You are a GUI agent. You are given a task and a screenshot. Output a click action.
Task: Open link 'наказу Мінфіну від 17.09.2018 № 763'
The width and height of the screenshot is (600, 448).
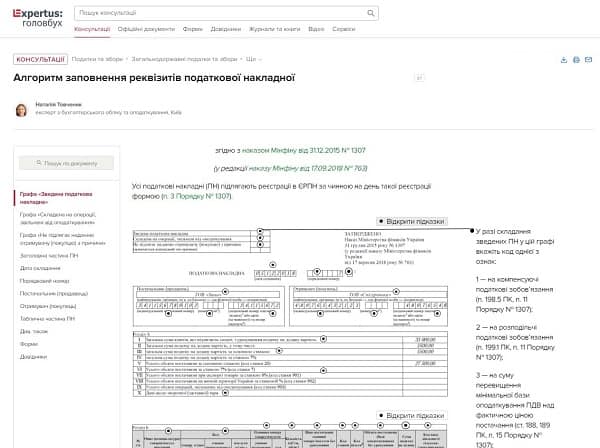click(x=308, y=168)
